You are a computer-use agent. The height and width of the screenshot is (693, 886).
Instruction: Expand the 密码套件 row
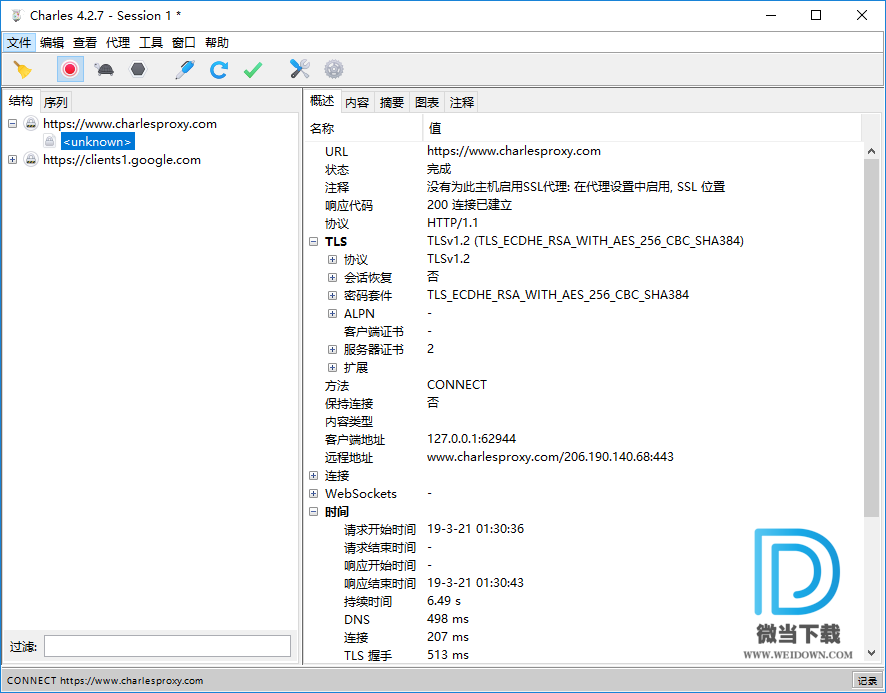pos(332,296)
